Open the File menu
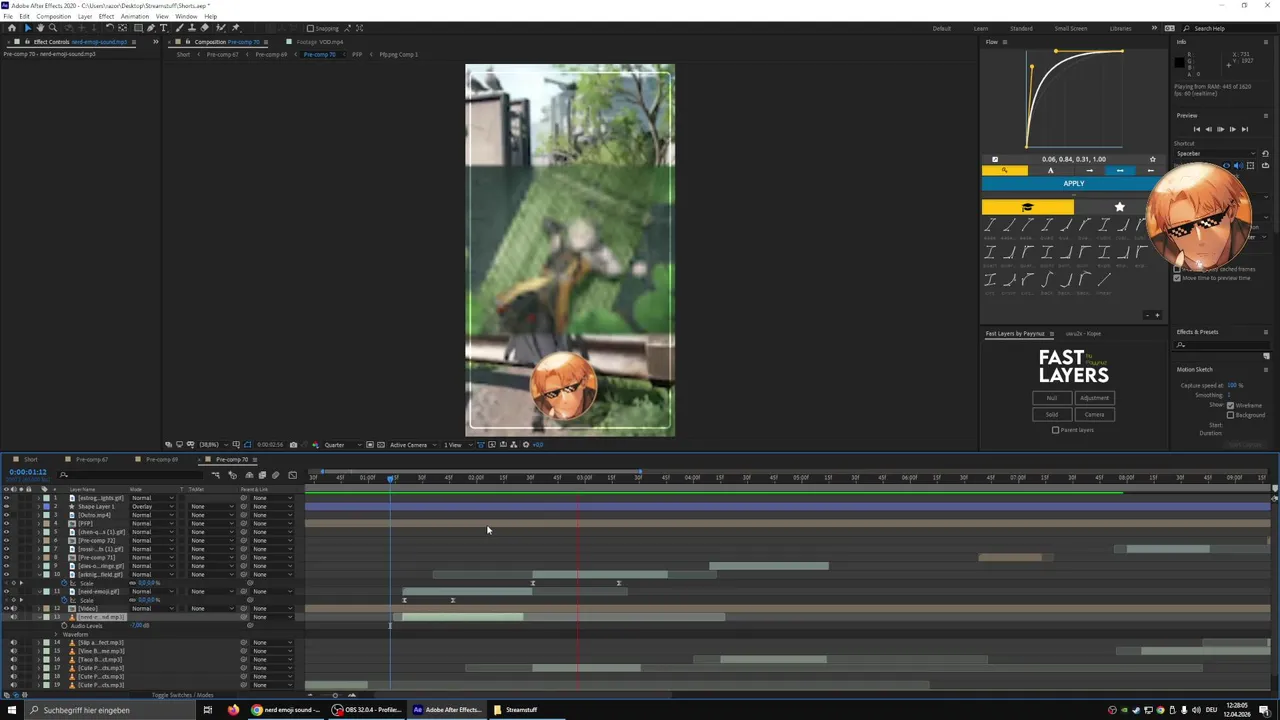 pyautogui.click(x=8, y=16)
